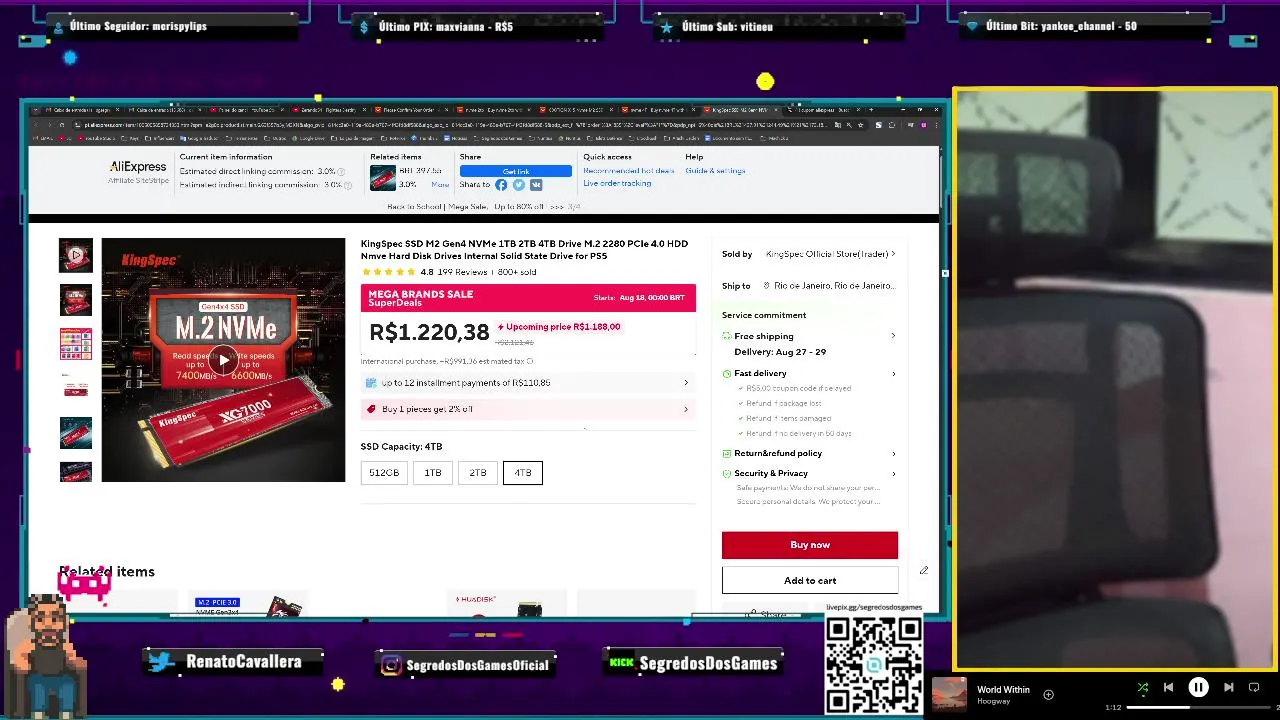1280x720 pixels.
Task: Expand the 12 installment payments row arrow
Action: click(685, 383)
